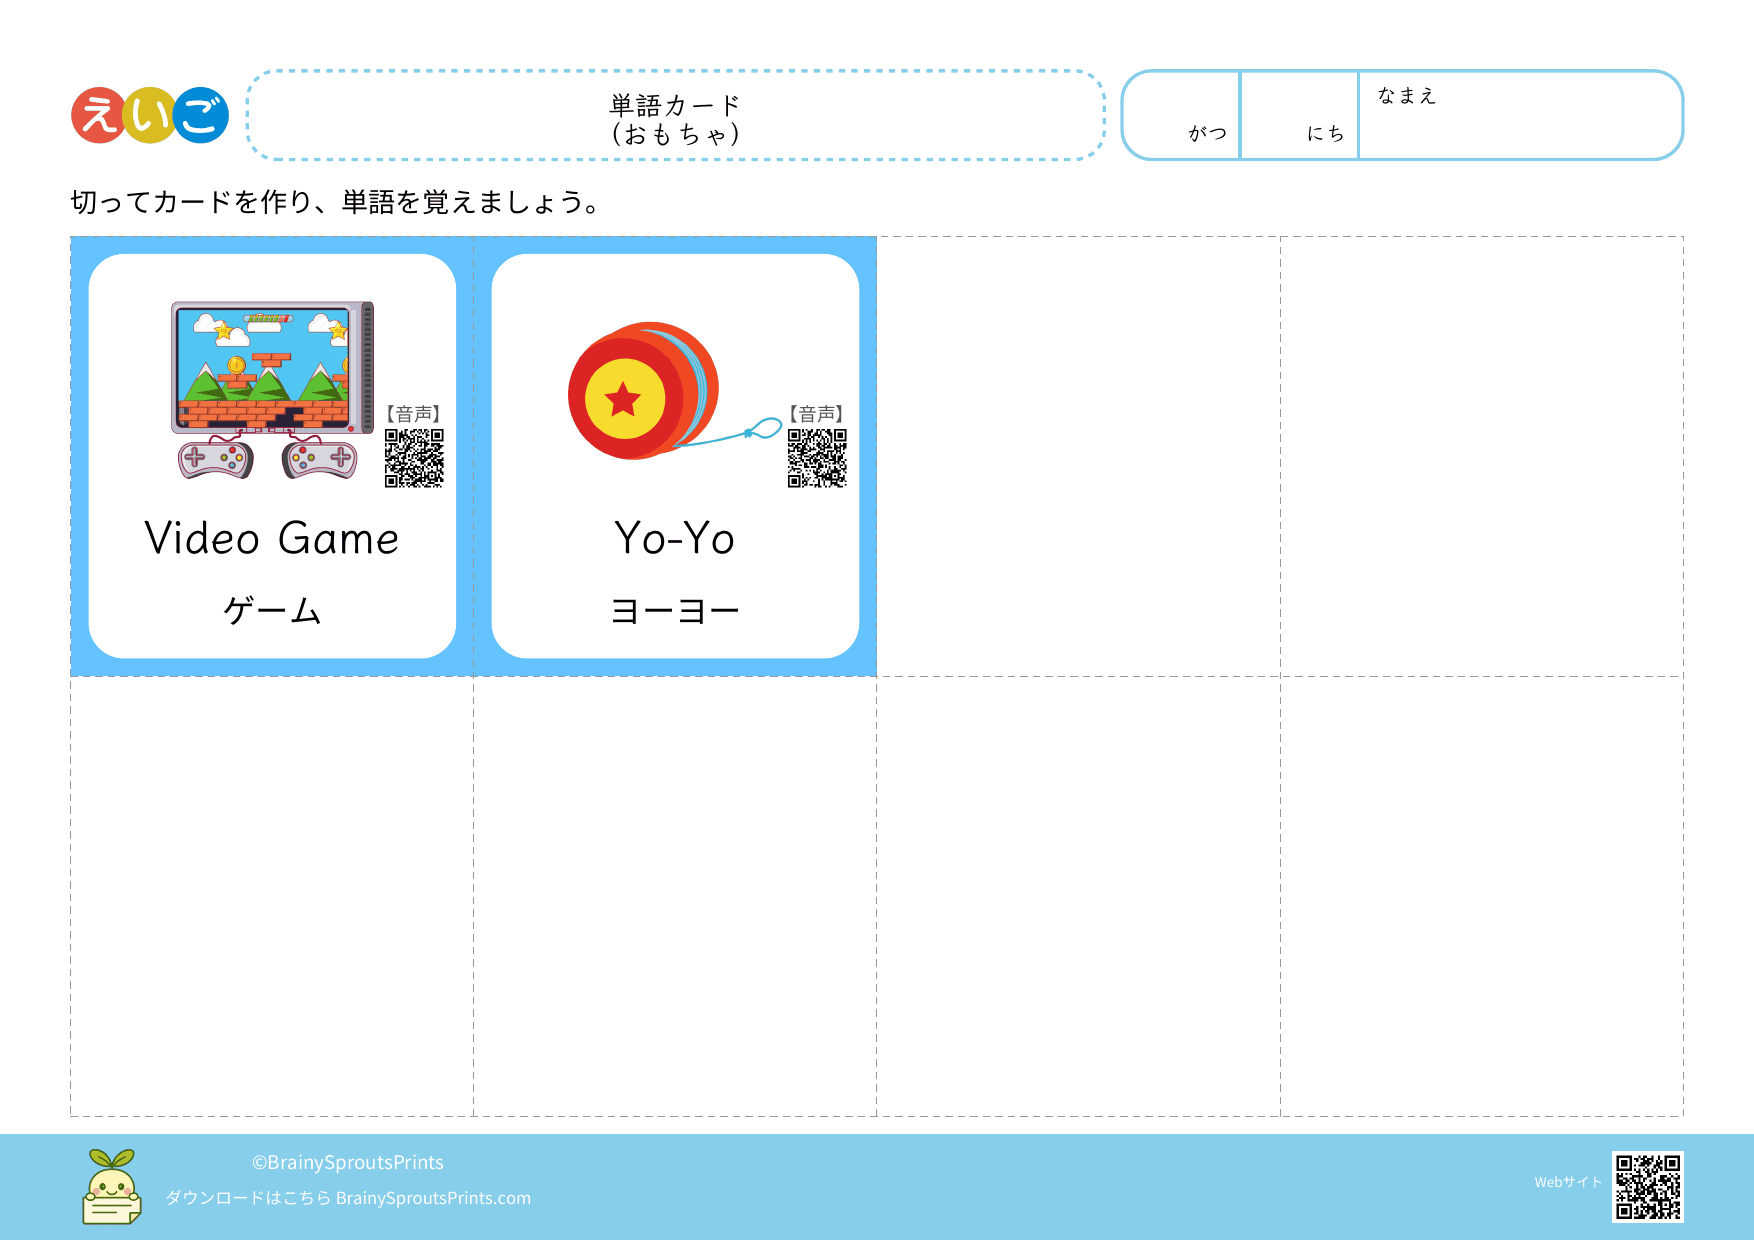Click the Webサイト label in footer
Screen dimensions: 1754x1241
(1567, 1182)
